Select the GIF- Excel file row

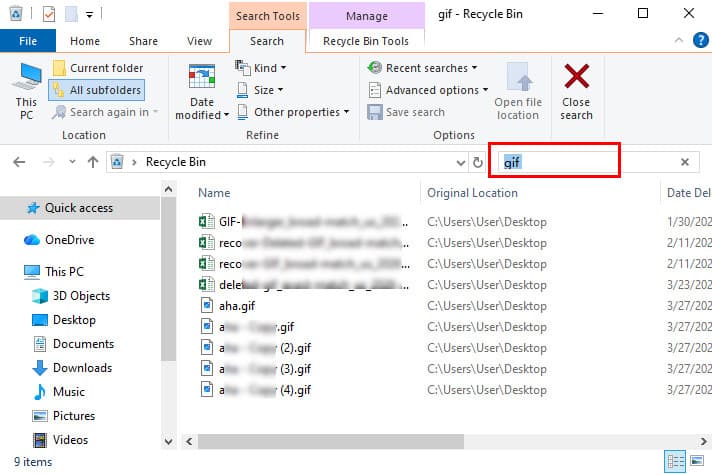304,222
